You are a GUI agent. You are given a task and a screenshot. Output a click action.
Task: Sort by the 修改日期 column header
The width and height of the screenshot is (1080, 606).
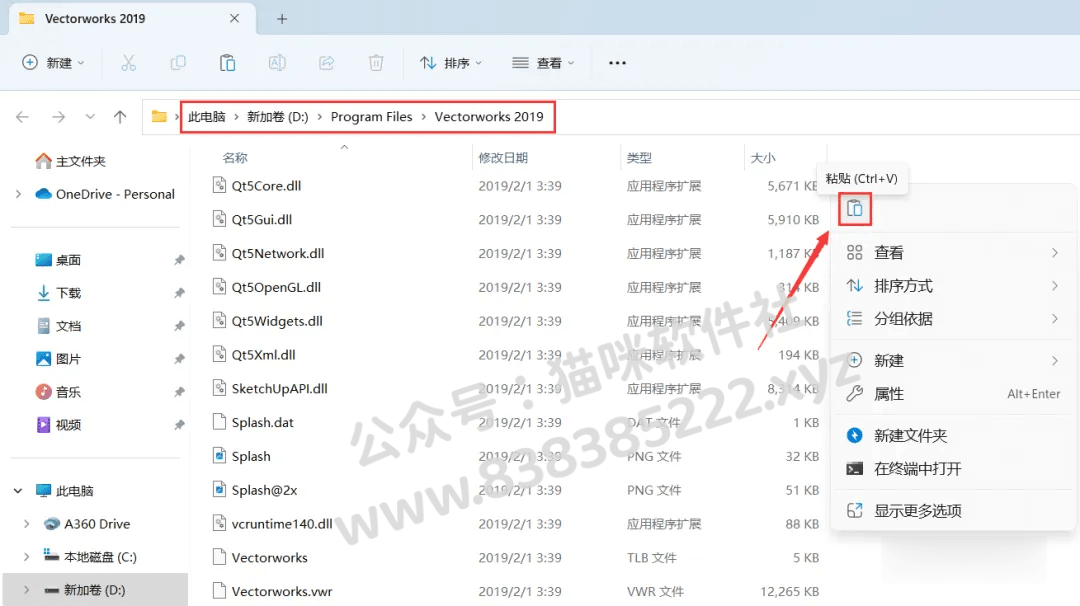(503, 158)
